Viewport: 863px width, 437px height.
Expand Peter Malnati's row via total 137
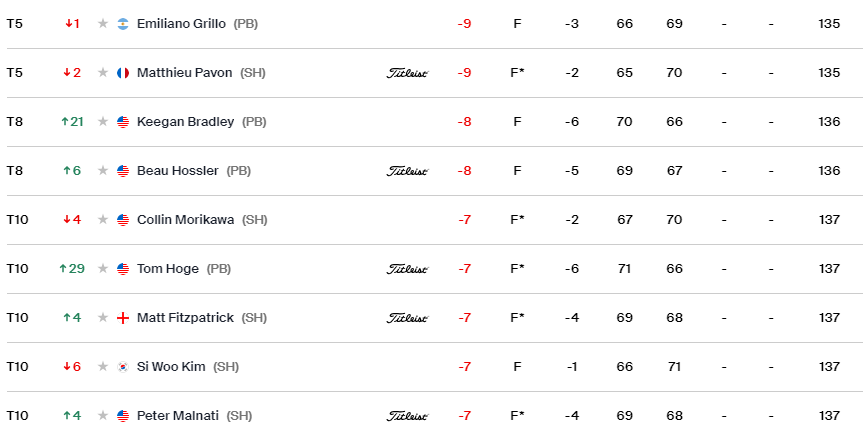click(x=829, y=416)
